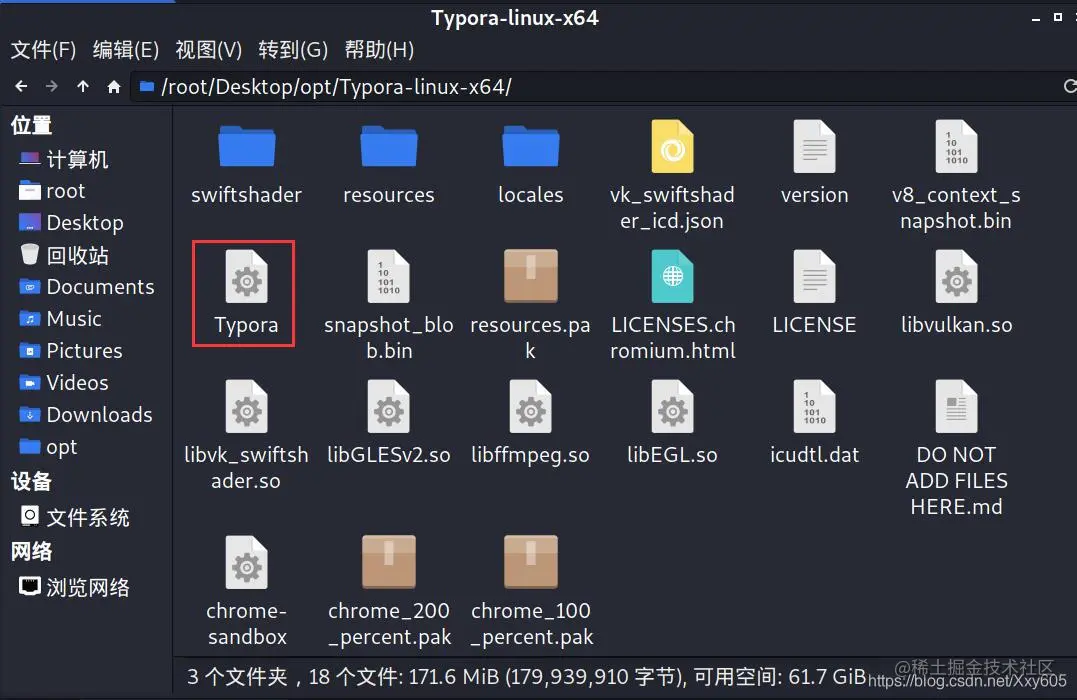1077x700 pixels.
Task: Select the Typora executable icon
Action: (x=247, y=276)
